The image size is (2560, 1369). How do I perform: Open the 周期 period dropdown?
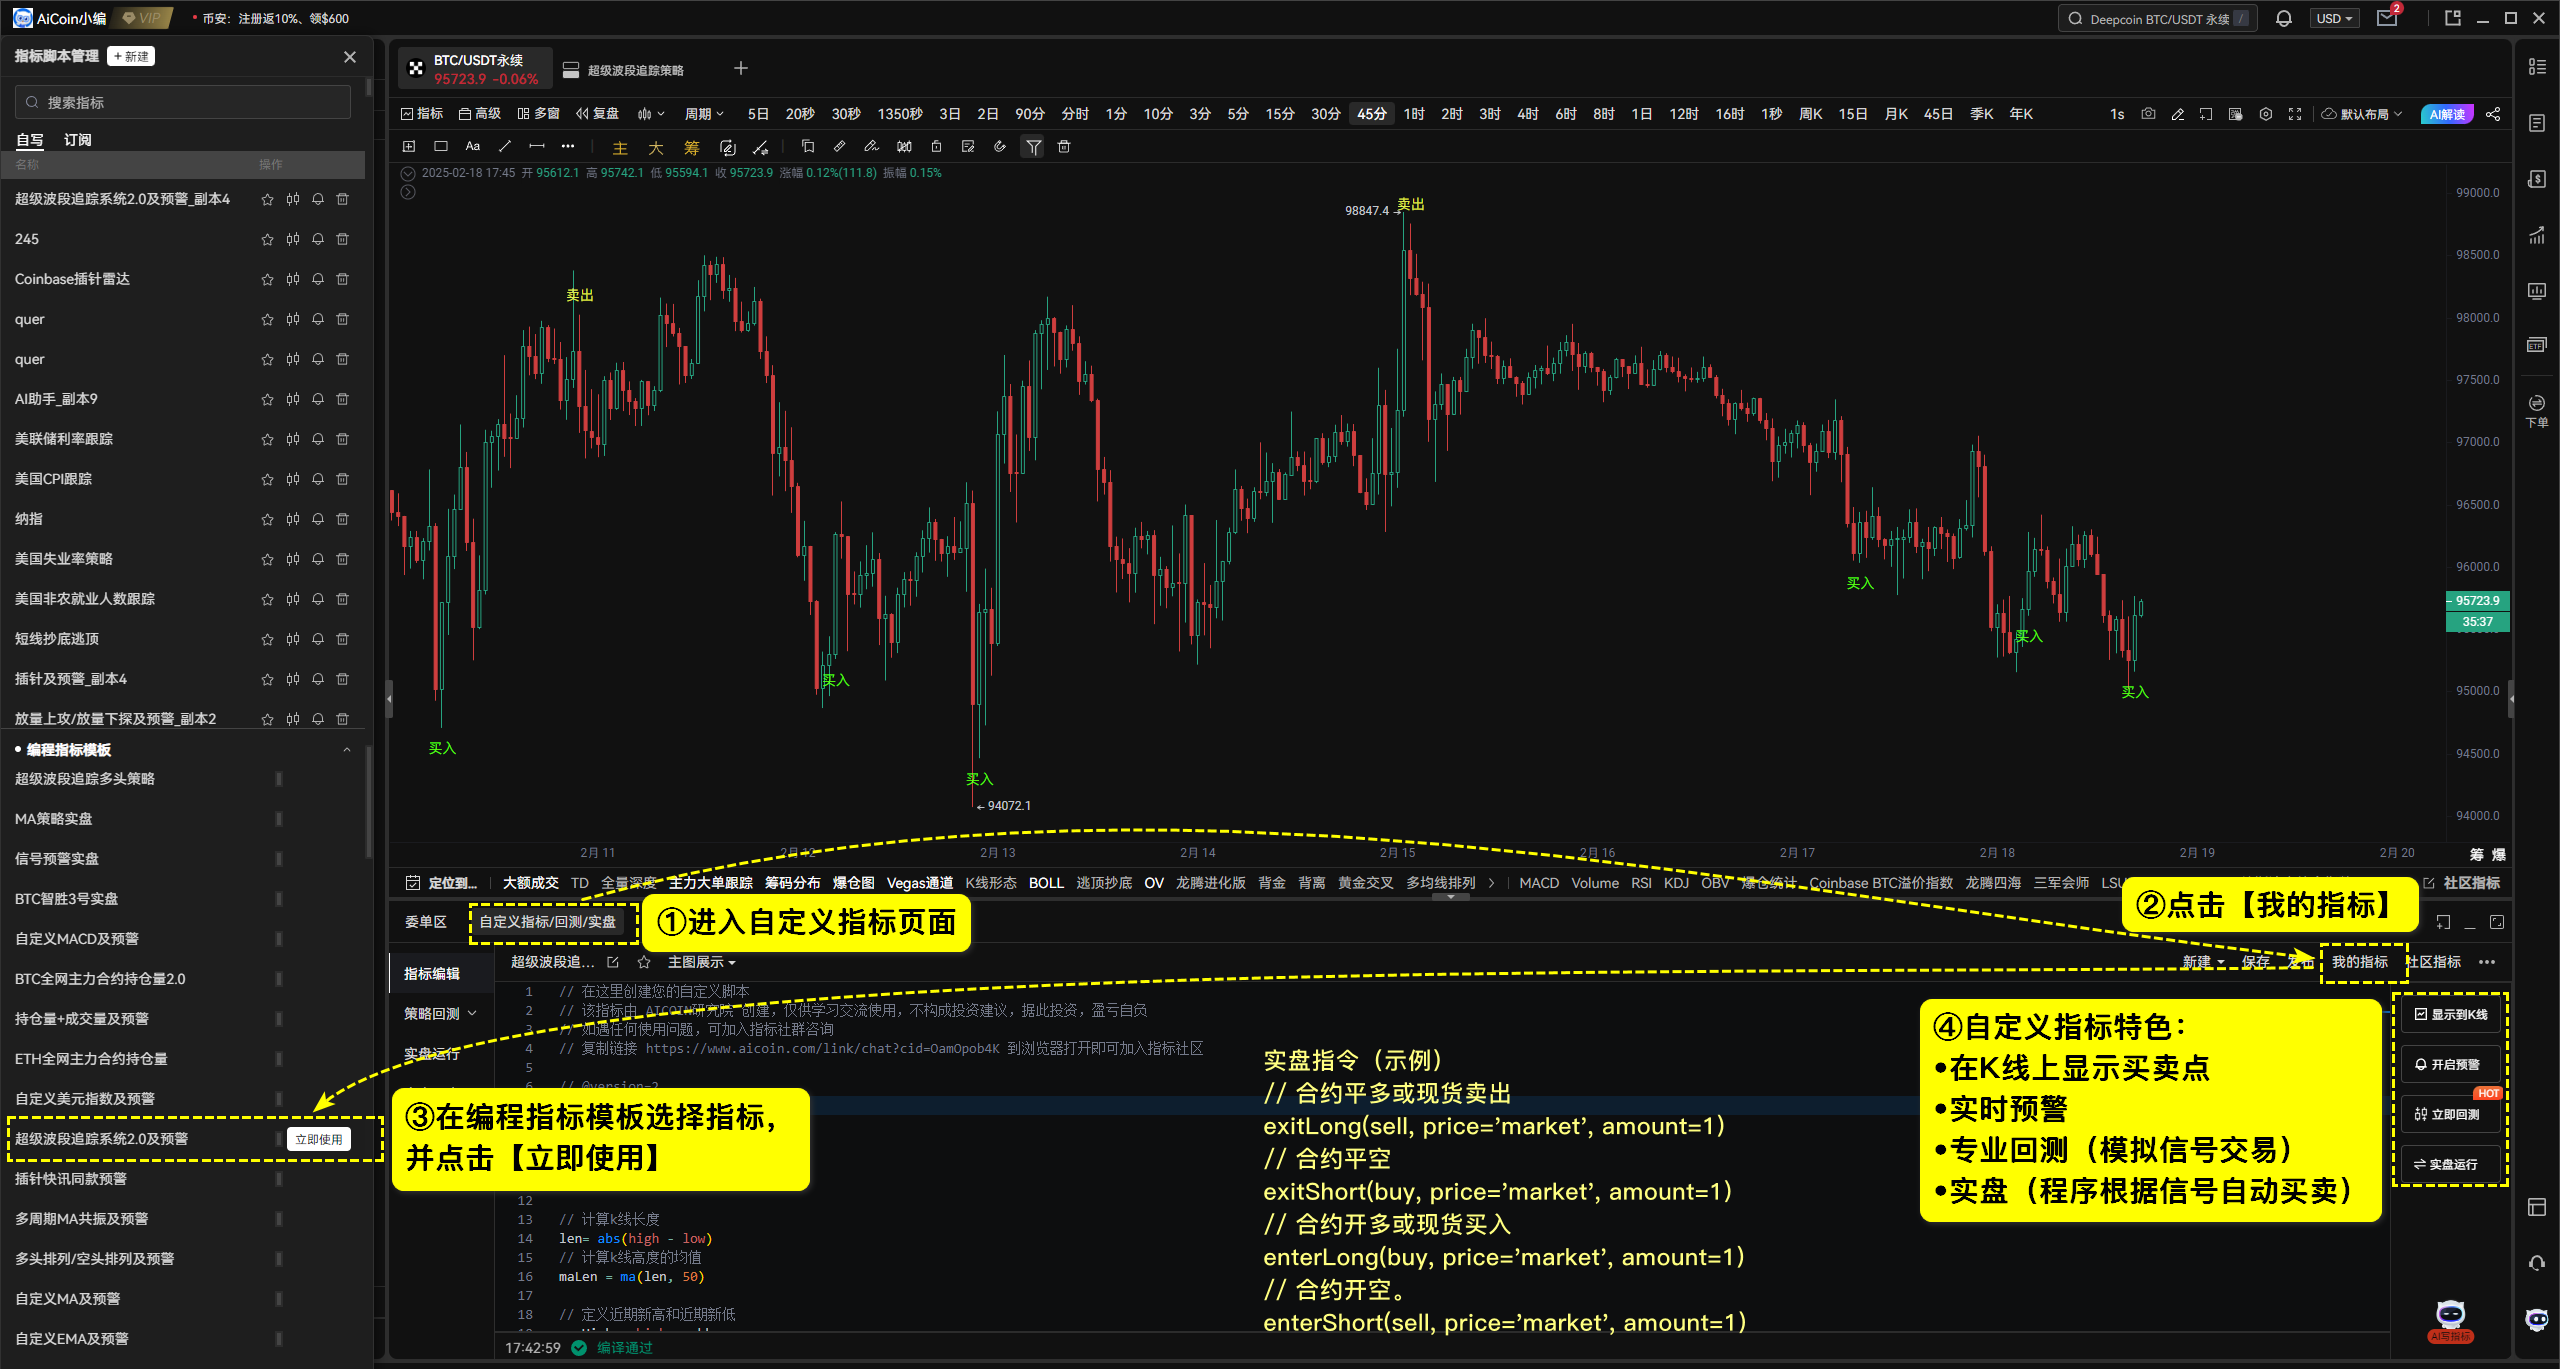(704, 114)
